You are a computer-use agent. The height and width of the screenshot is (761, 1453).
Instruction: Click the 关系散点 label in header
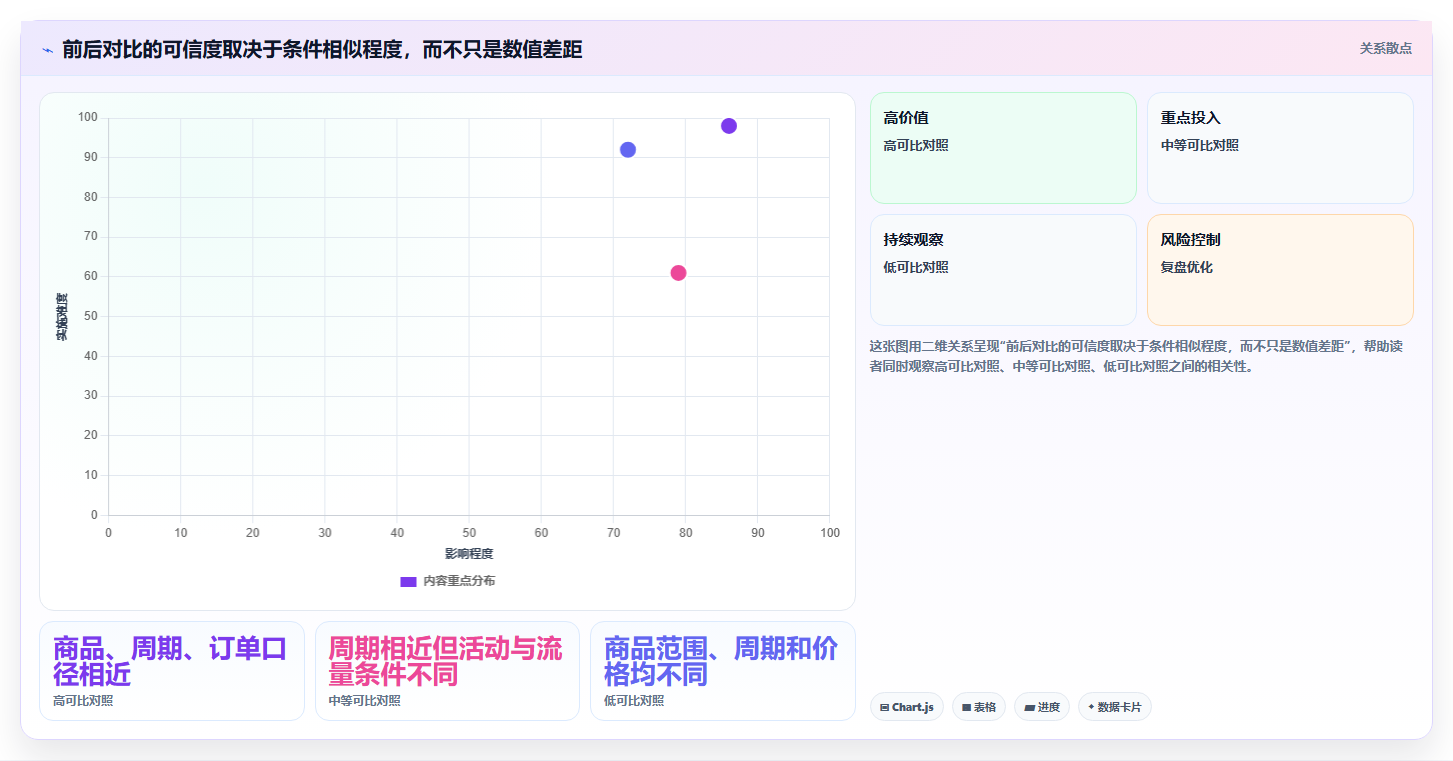tap(1386, 48)
